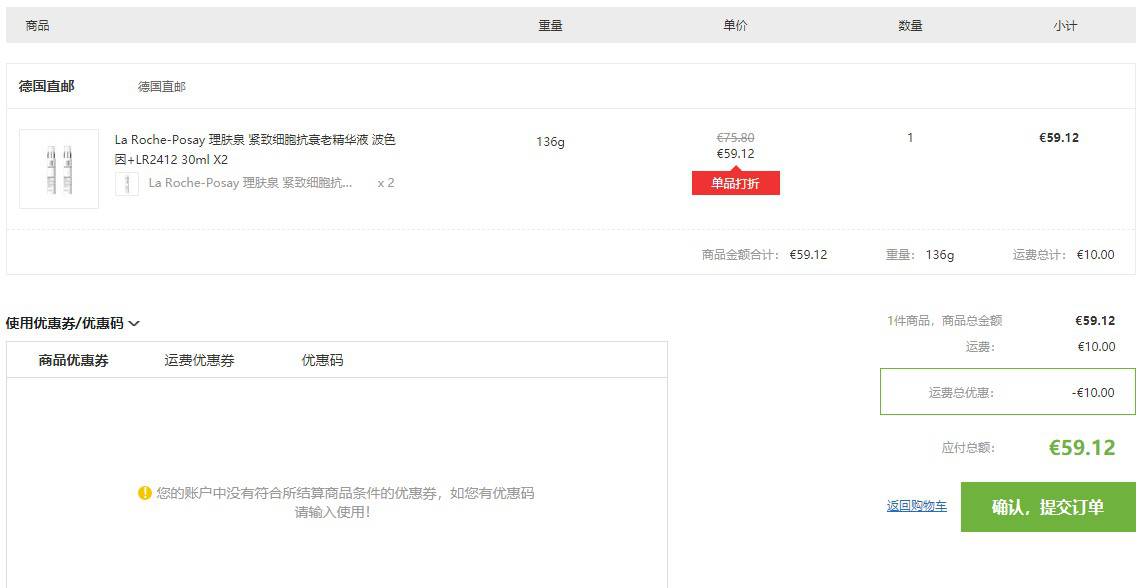Select the 优惠码 tab
Viewport: 1140px width, 588px height.
[x=322, y=361]
